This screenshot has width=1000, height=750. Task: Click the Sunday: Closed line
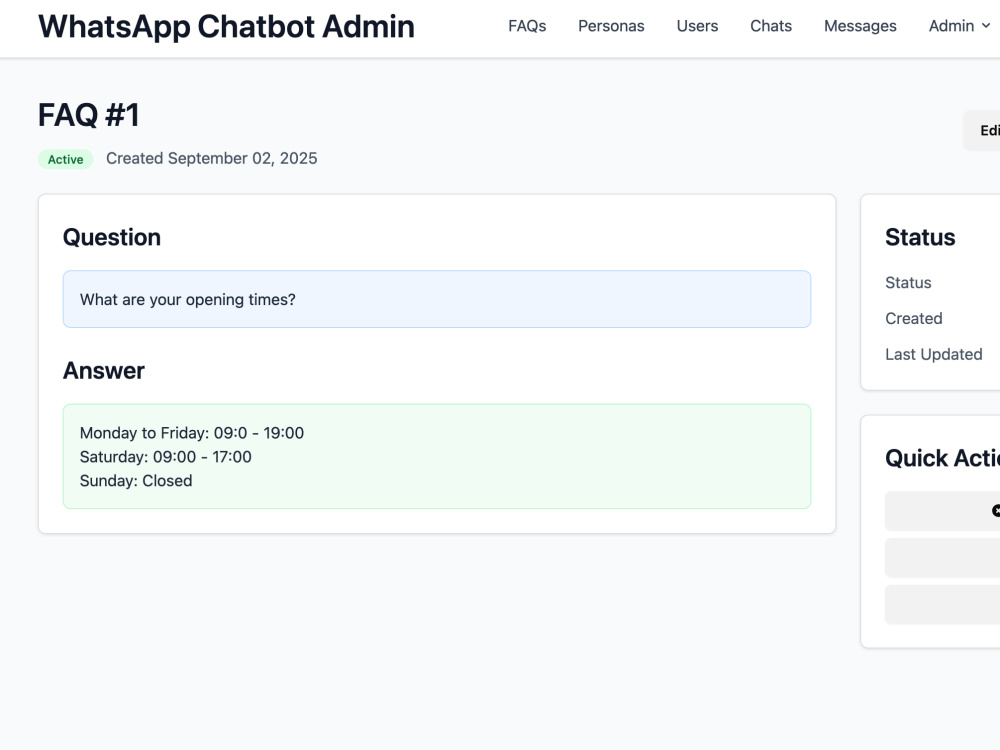(136, 481)
